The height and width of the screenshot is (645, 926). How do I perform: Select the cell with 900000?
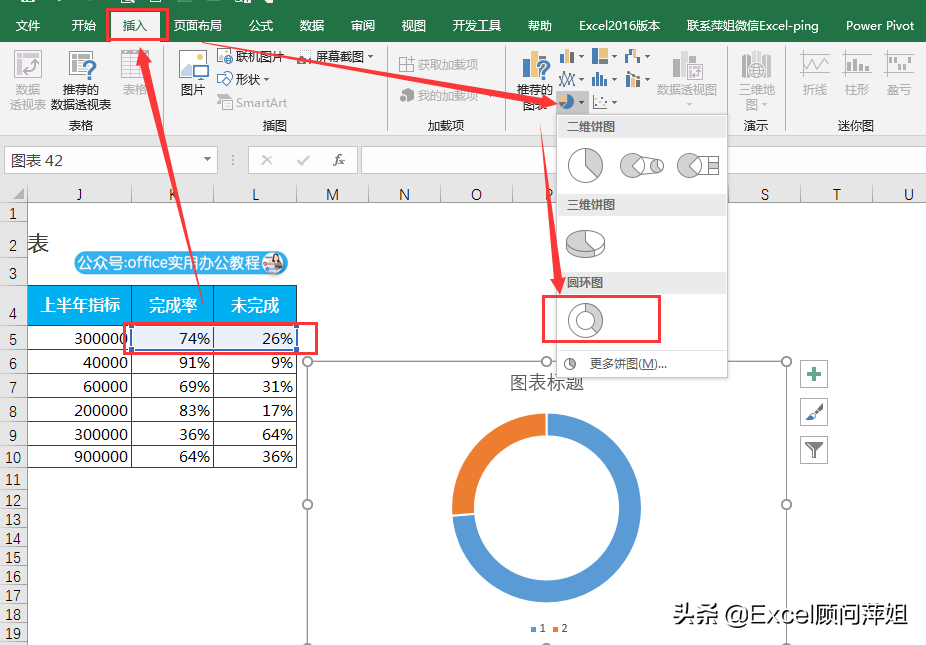80,457
